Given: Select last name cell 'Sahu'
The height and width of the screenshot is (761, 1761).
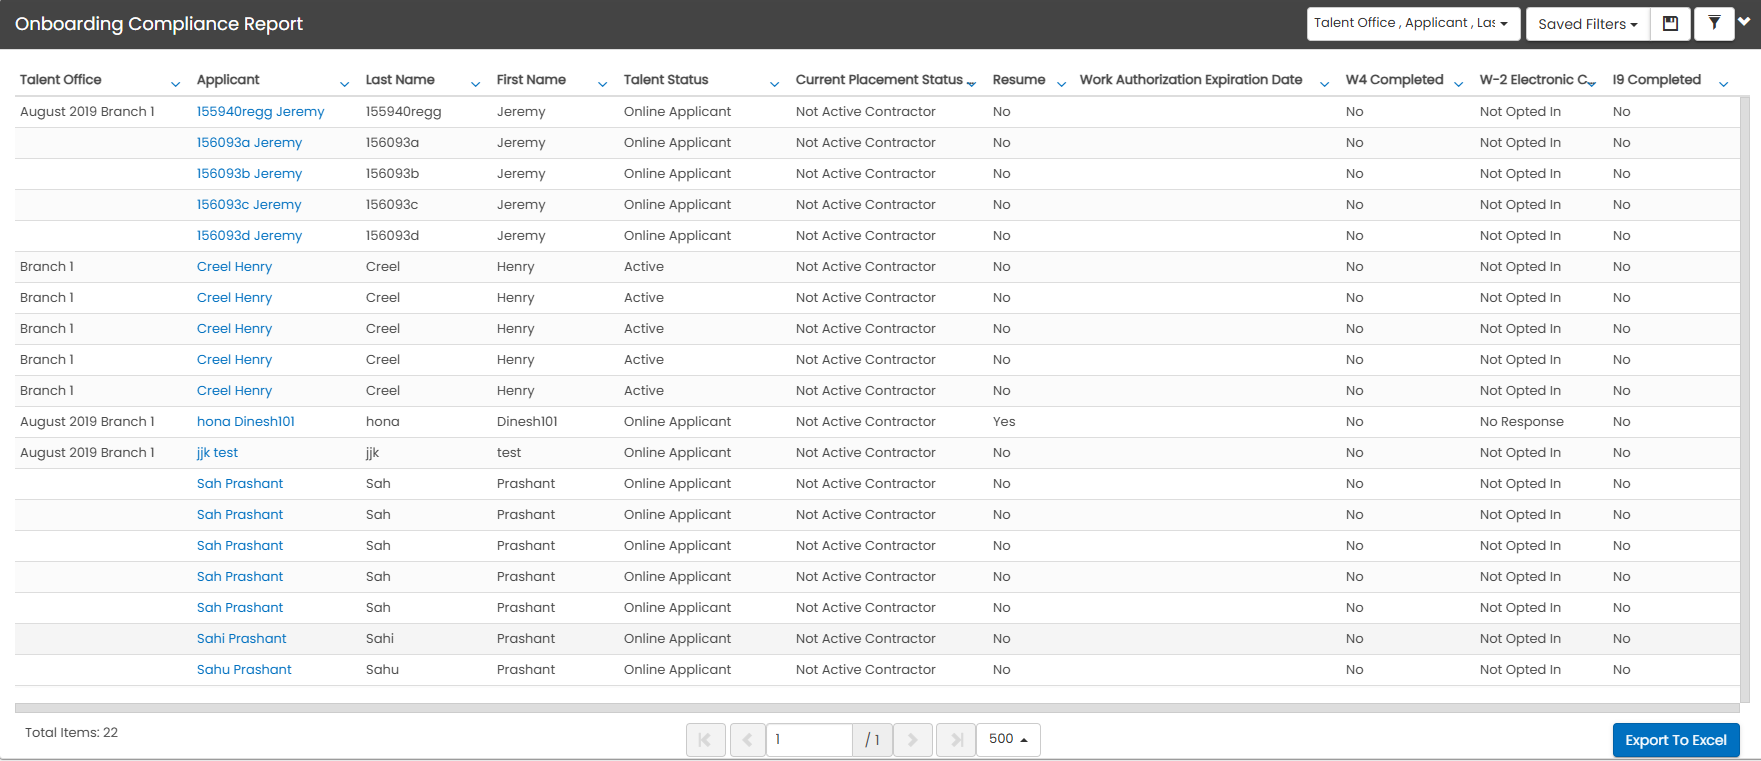Looking at the screenshot, I should [383, 670].
